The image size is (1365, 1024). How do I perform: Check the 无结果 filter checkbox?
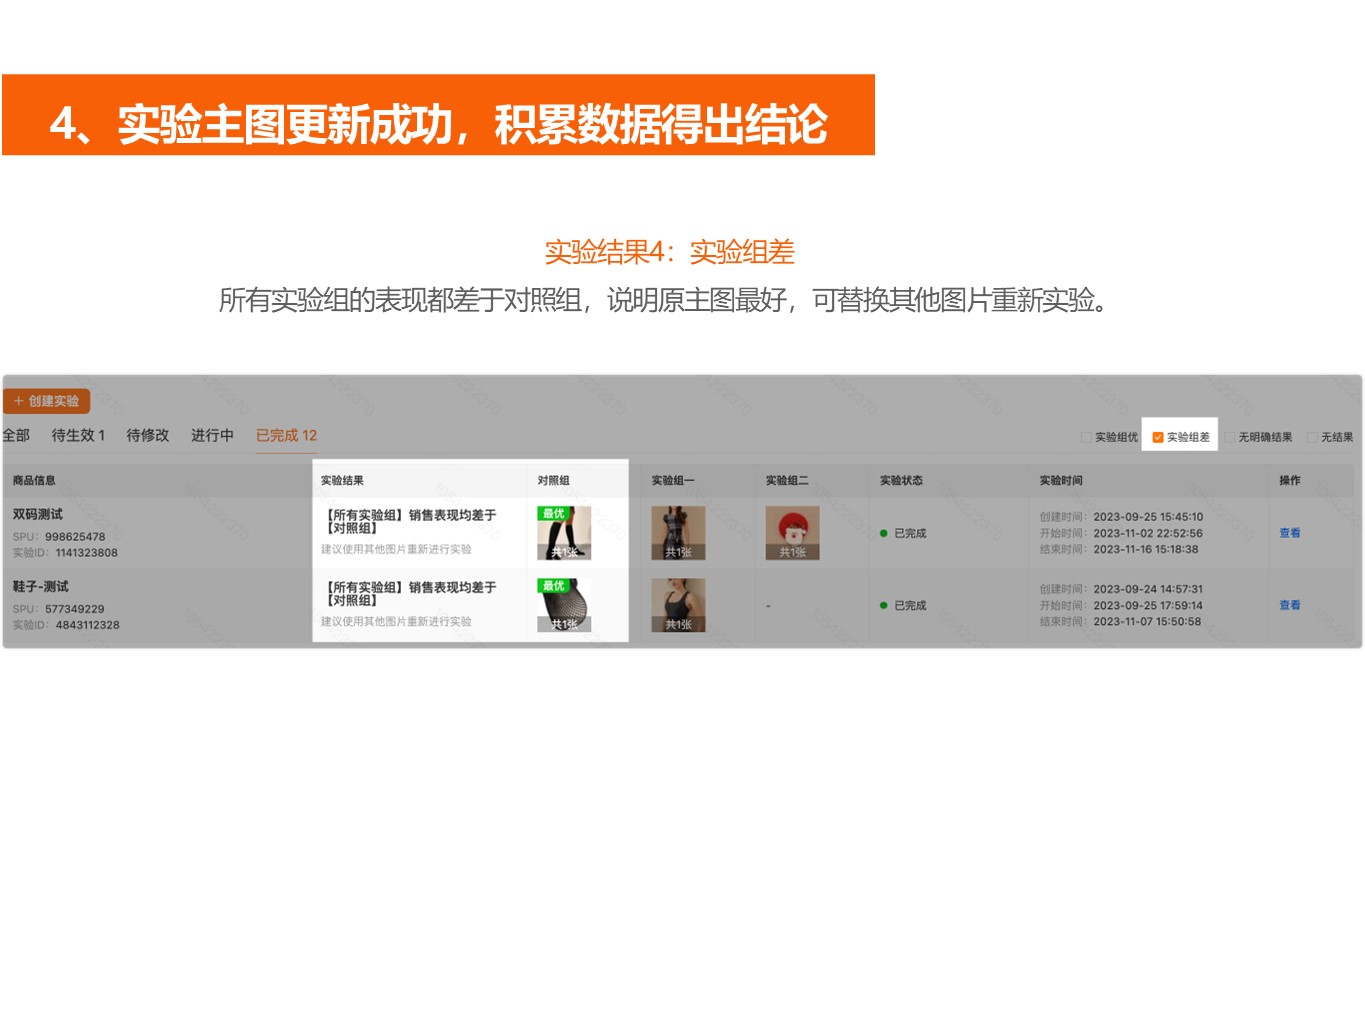(x=1313, y=437)
